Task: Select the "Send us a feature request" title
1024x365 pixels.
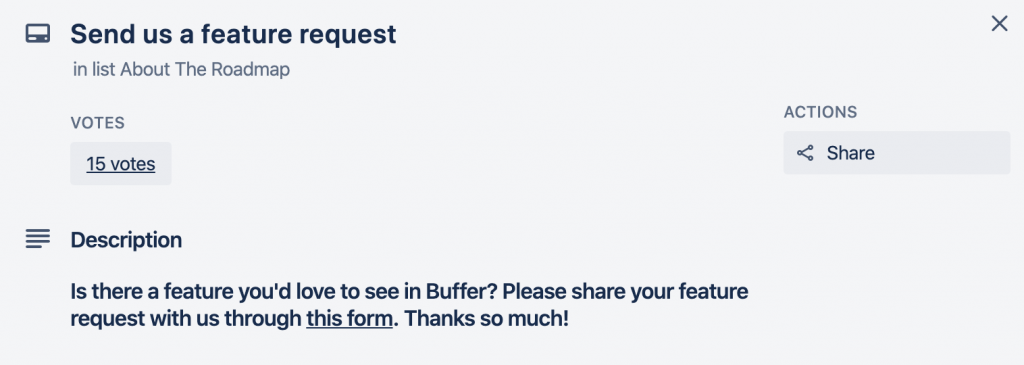Action: [233, 34]
